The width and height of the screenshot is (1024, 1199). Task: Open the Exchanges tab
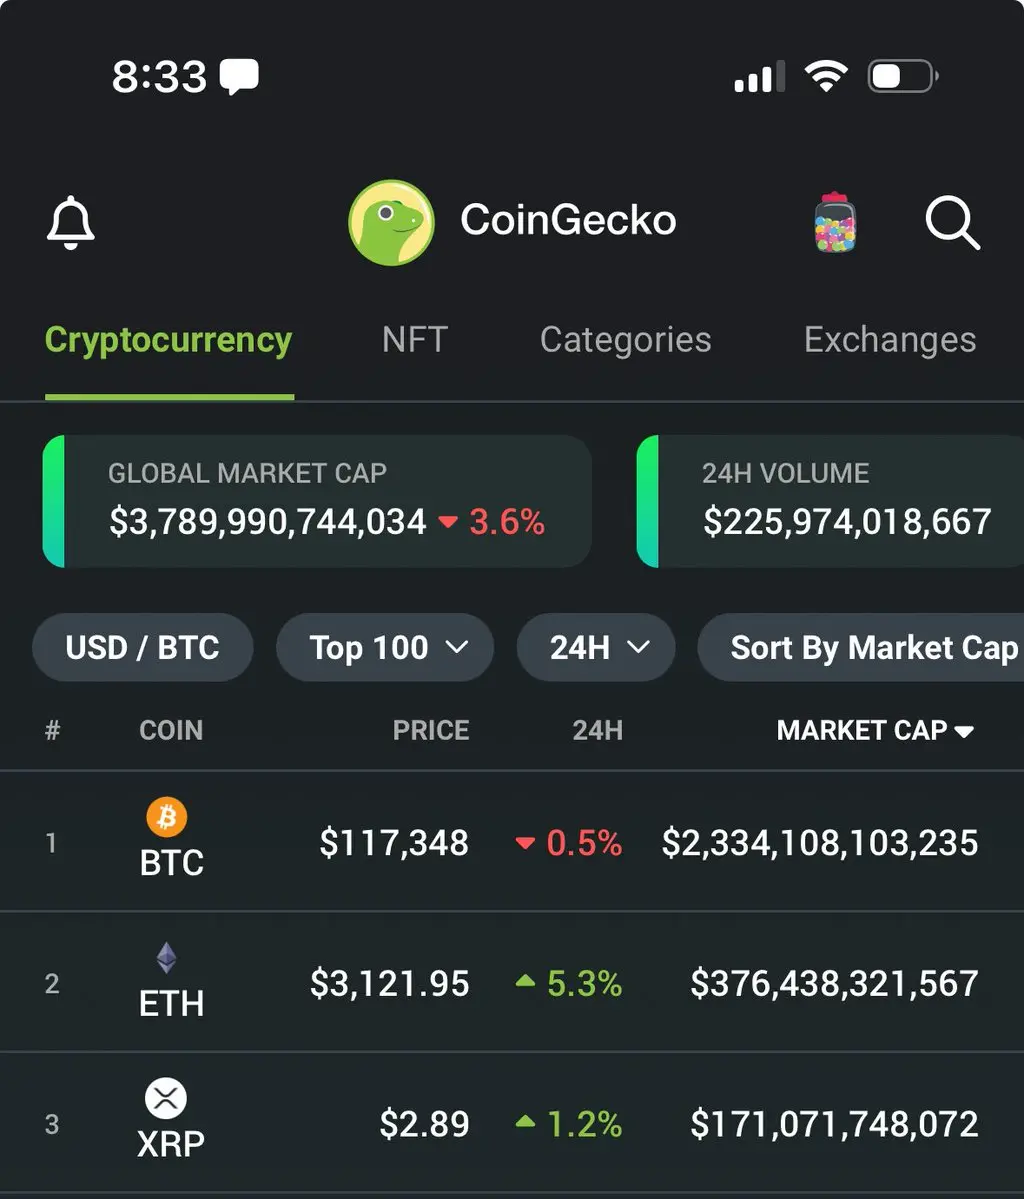[x=890, y=340]
